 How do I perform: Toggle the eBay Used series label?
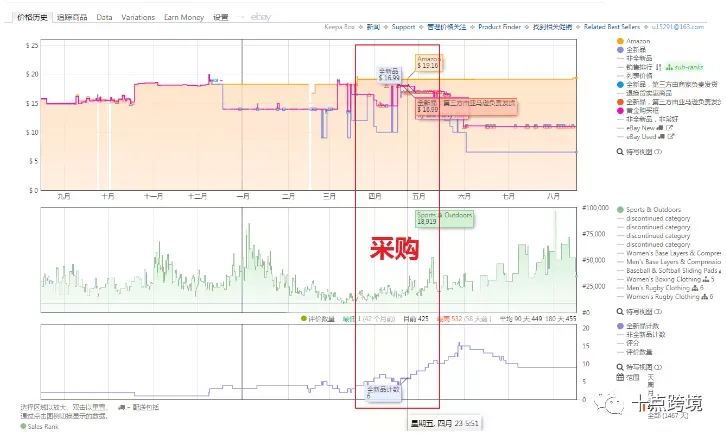coord(641,137)
